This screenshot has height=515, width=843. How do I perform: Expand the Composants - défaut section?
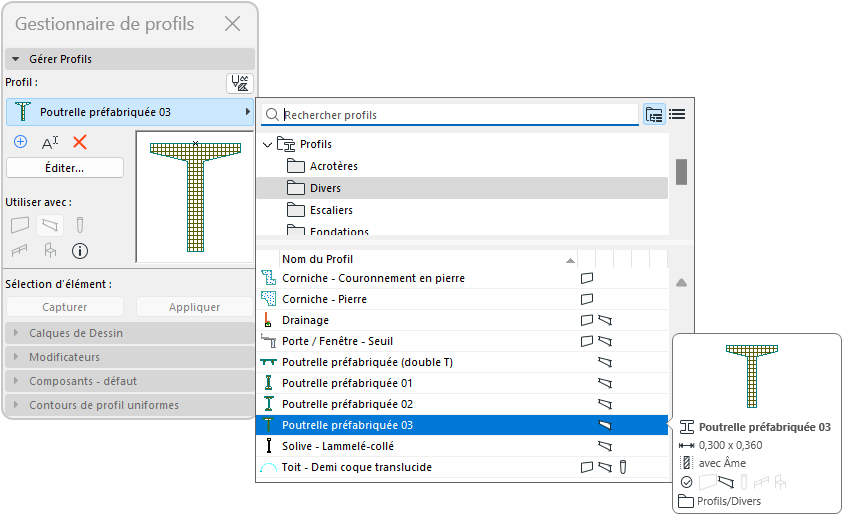pyautogui.click(x=130, y=381)
